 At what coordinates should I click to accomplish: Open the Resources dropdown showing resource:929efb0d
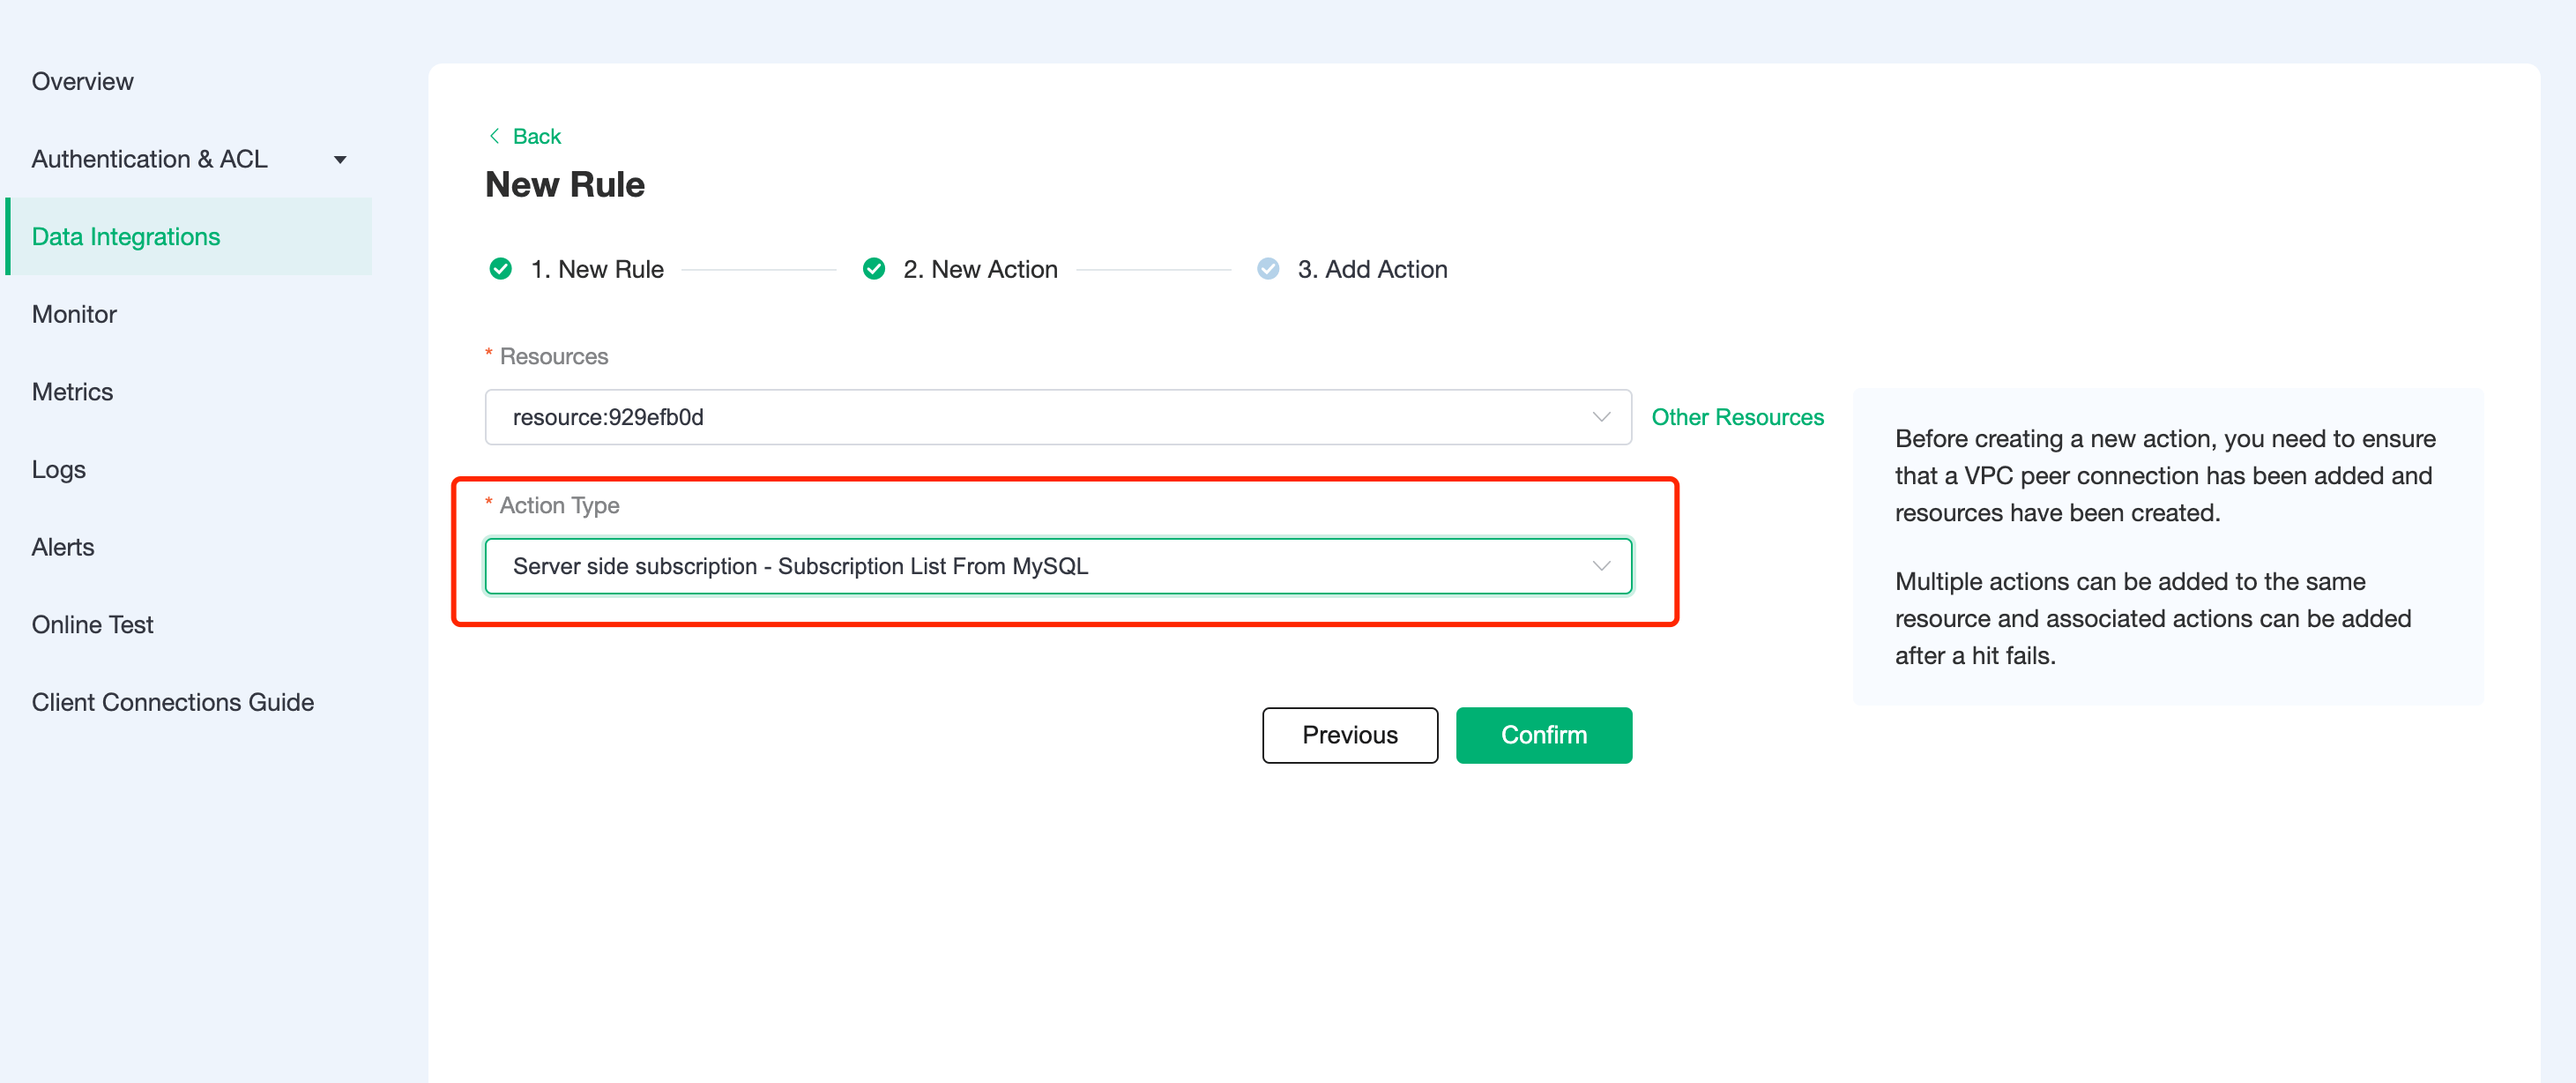[x=1057, y=416]
